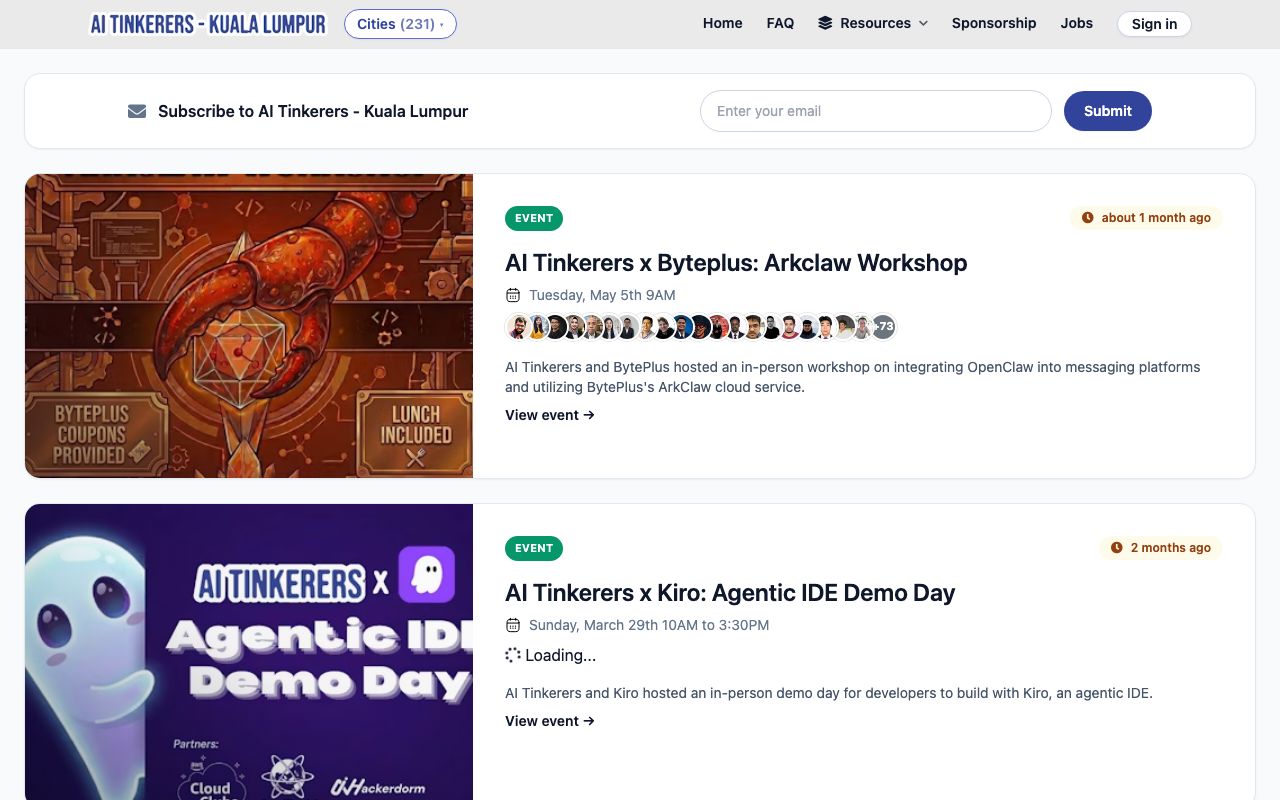1280x800 pixels.
Task: Click the Sign in button
Action: (x=1154, y=24)
